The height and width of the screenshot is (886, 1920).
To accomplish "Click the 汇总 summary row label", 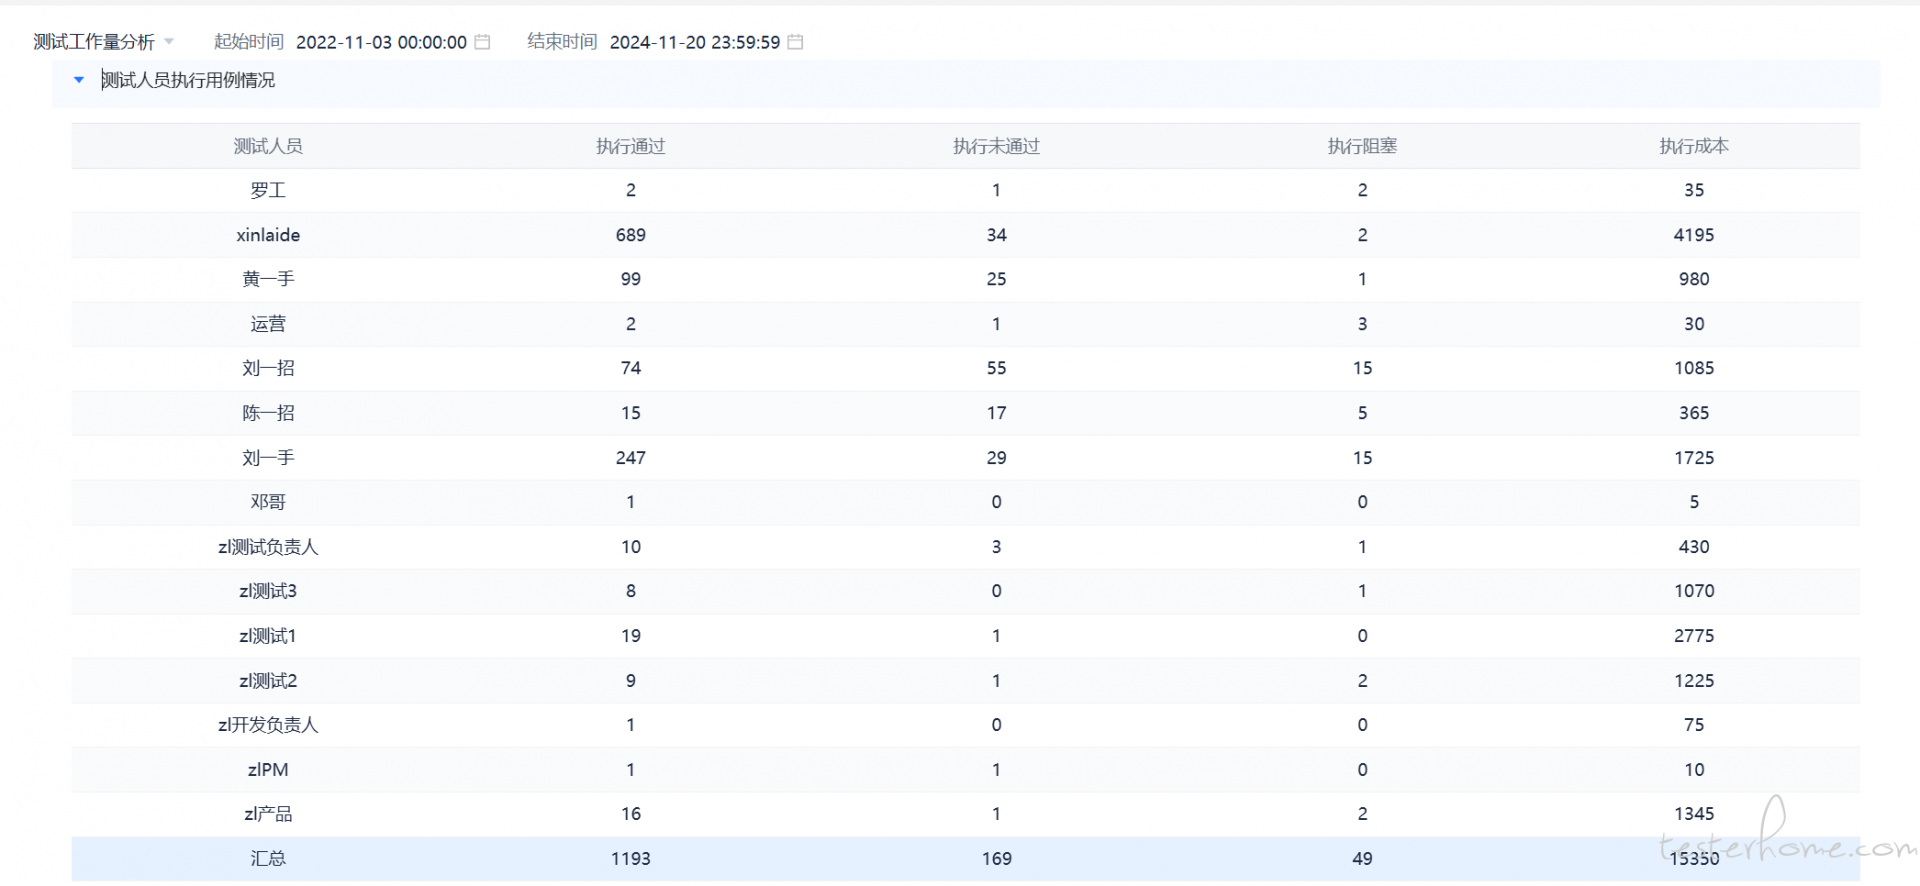I will 268,859.
